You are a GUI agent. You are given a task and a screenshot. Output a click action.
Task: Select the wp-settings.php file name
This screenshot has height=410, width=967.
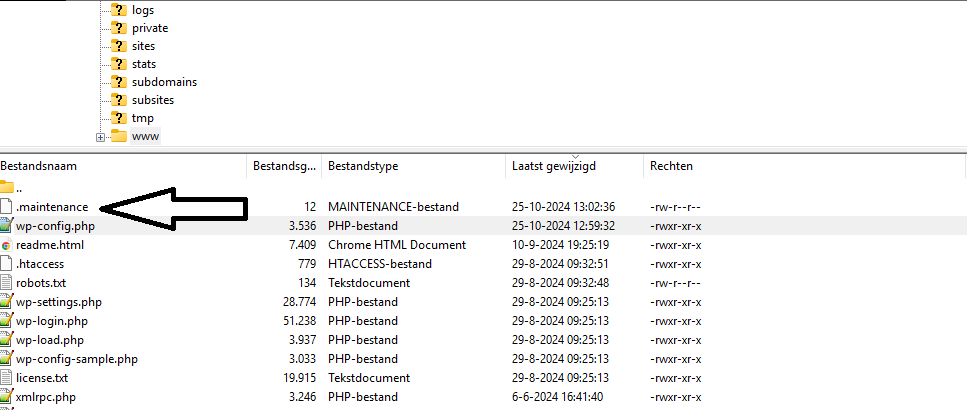pos(59,302)
